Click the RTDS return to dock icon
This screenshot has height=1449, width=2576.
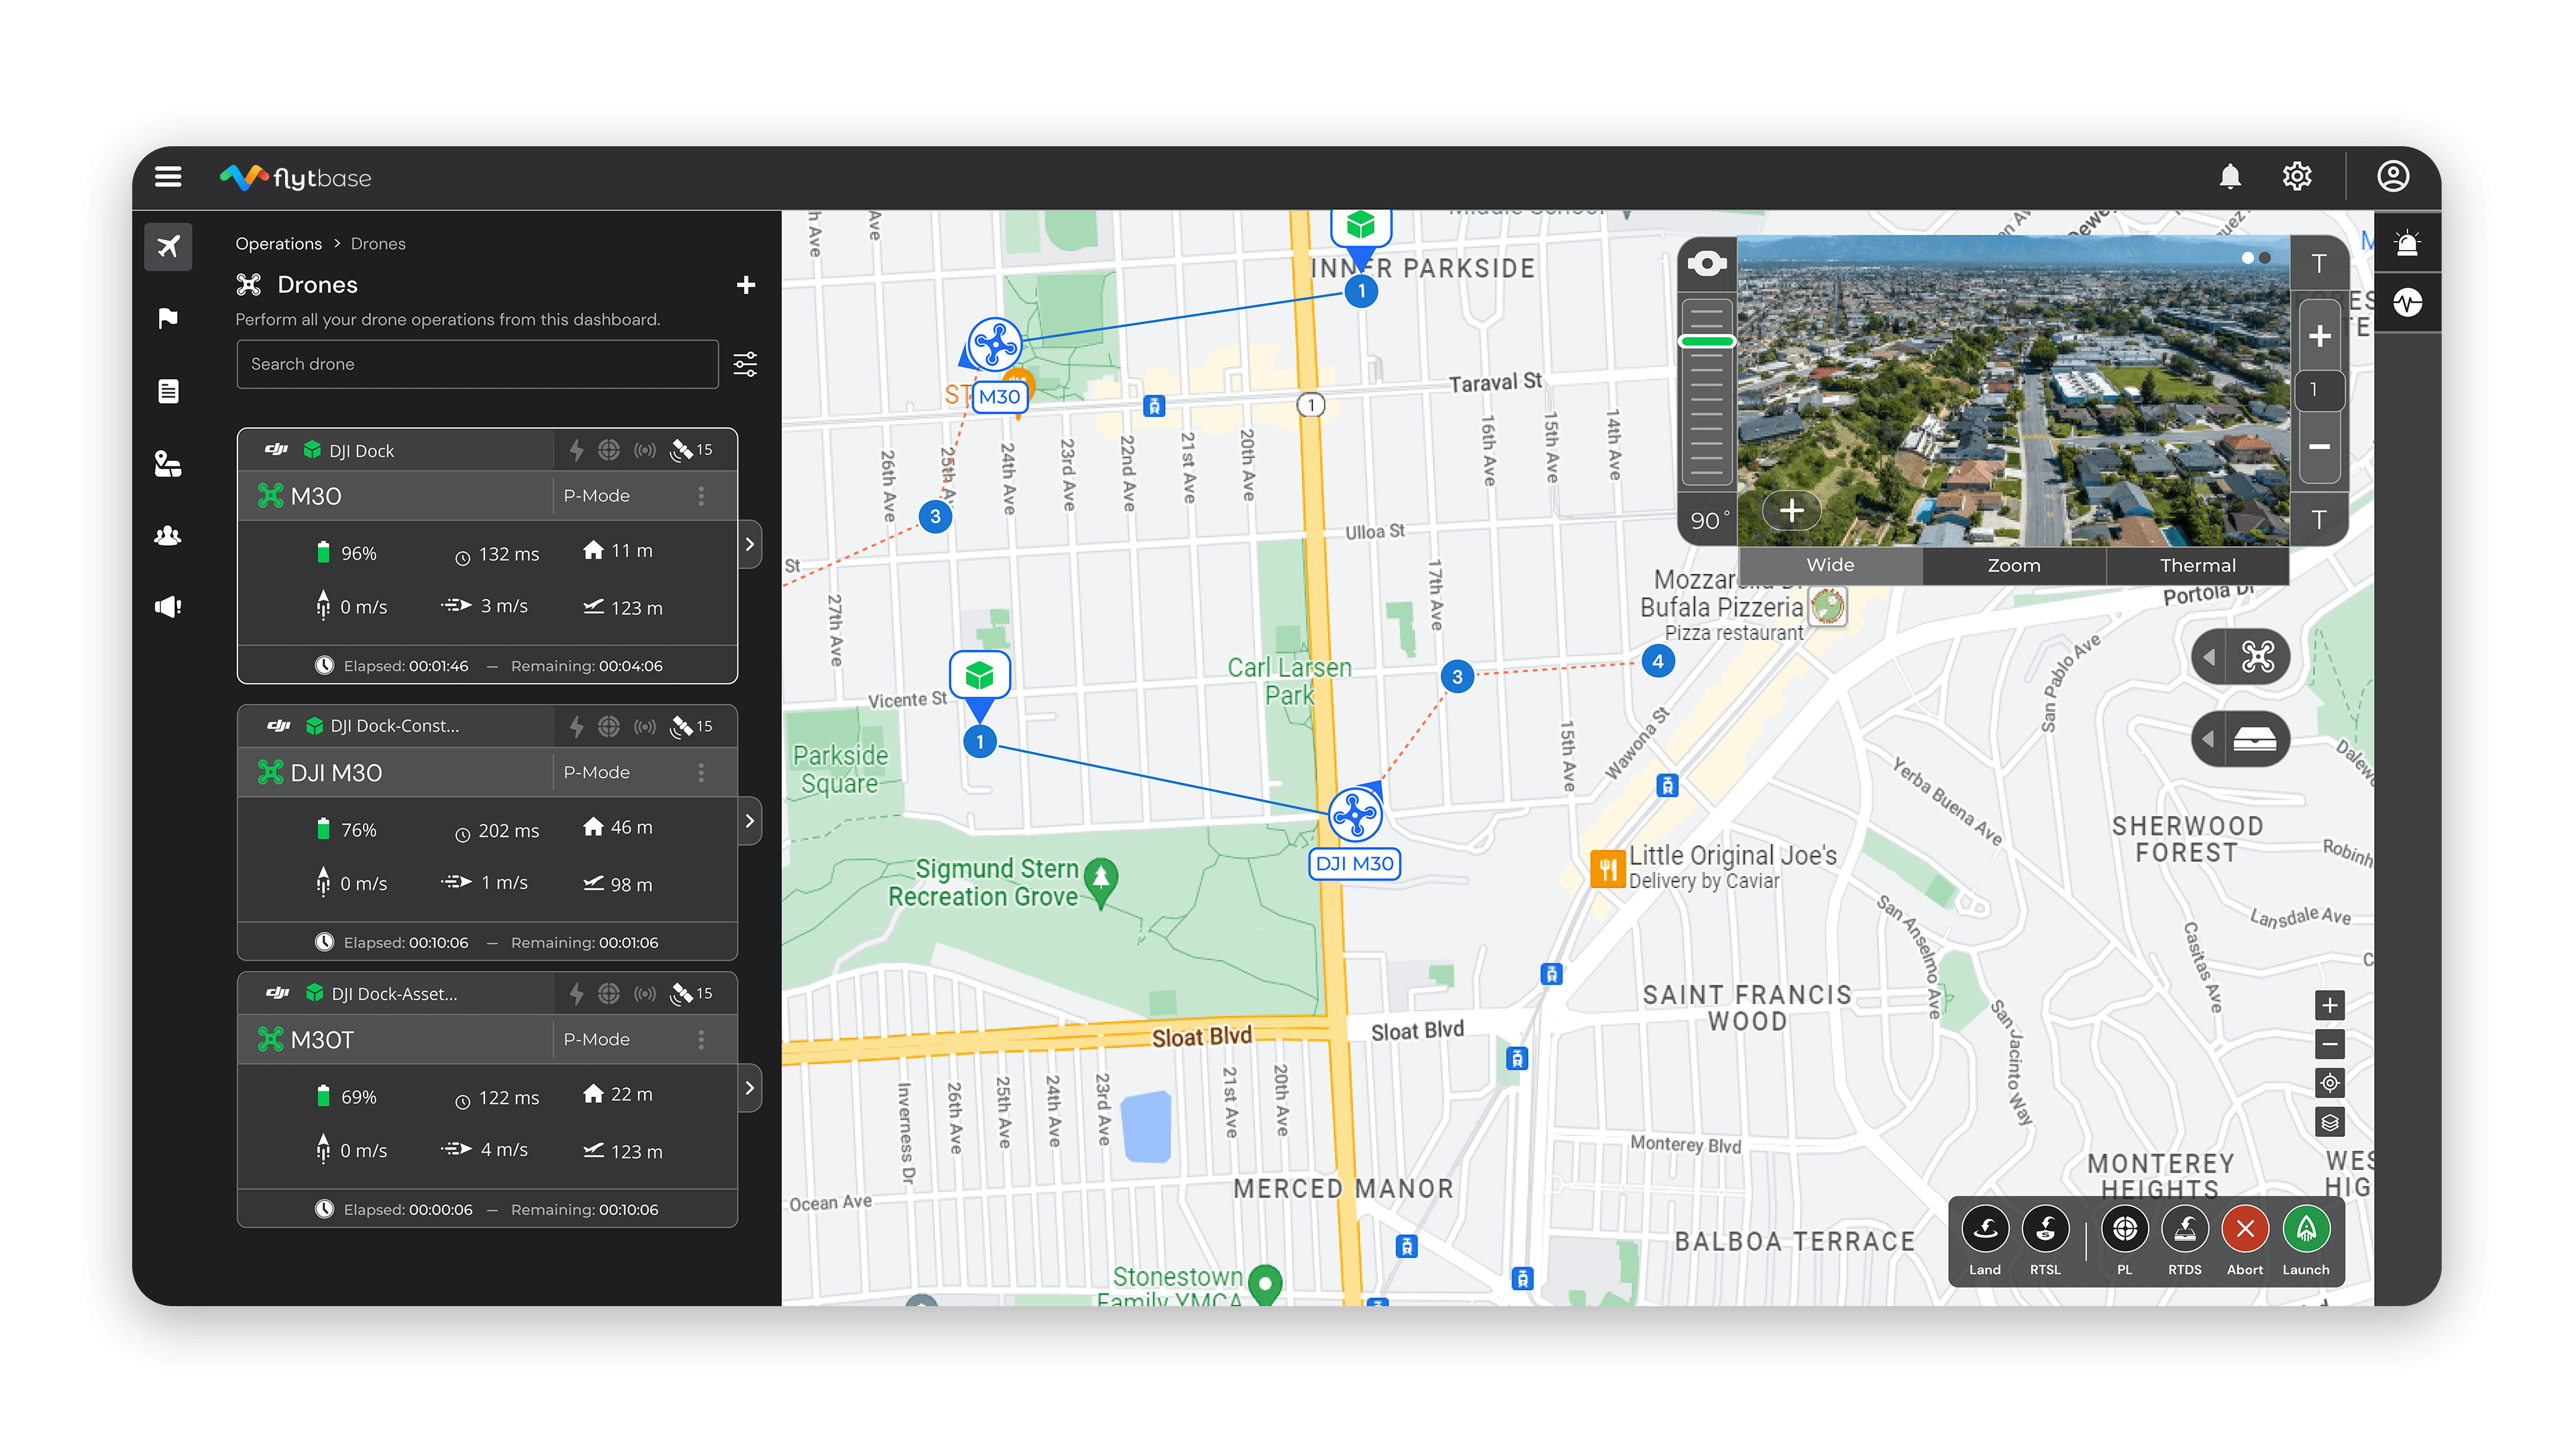[x=2185, y=1229]
